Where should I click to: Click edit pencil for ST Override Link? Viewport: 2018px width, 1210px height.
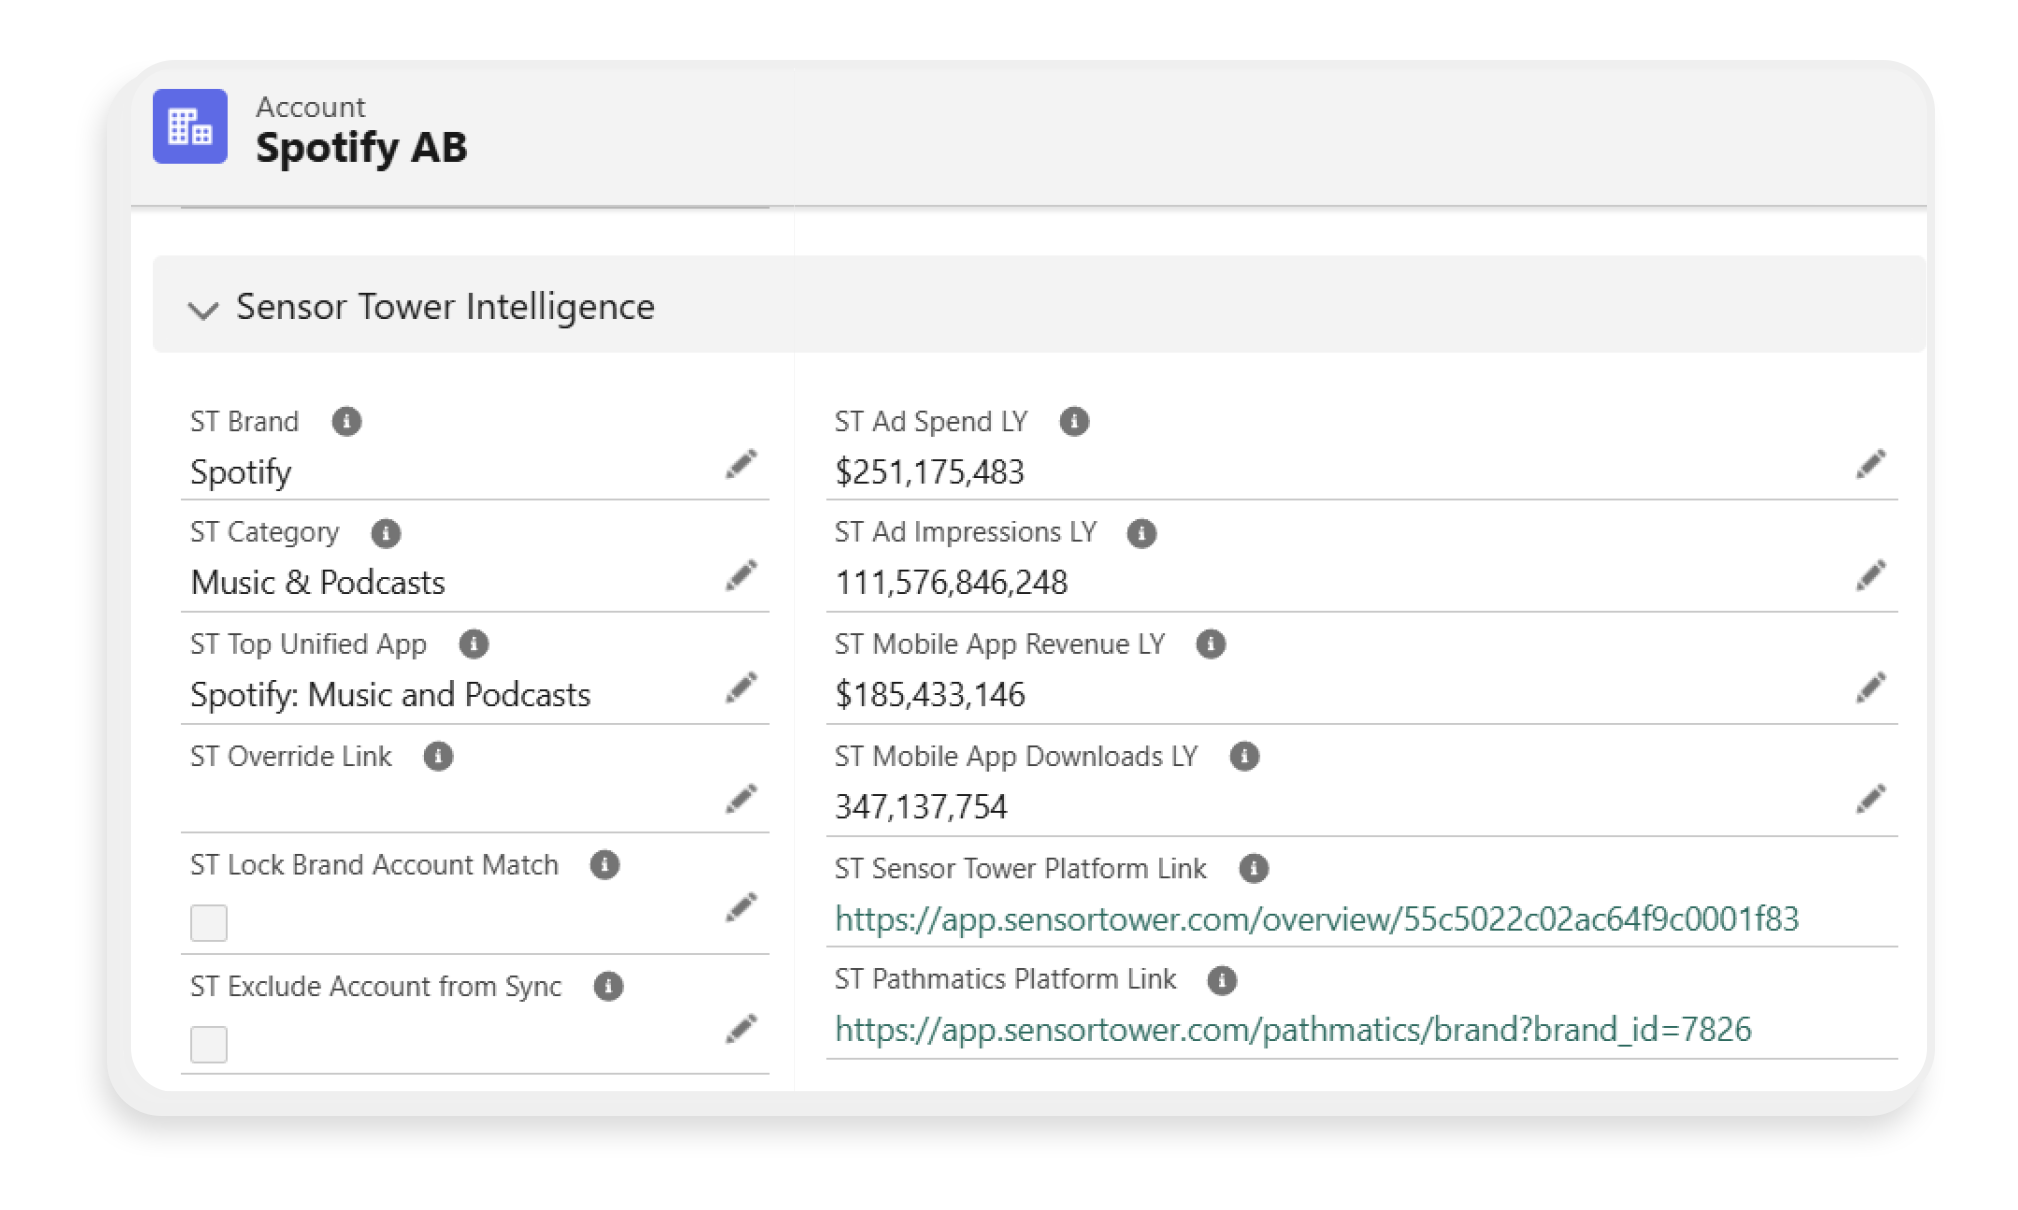pos(741,800)
